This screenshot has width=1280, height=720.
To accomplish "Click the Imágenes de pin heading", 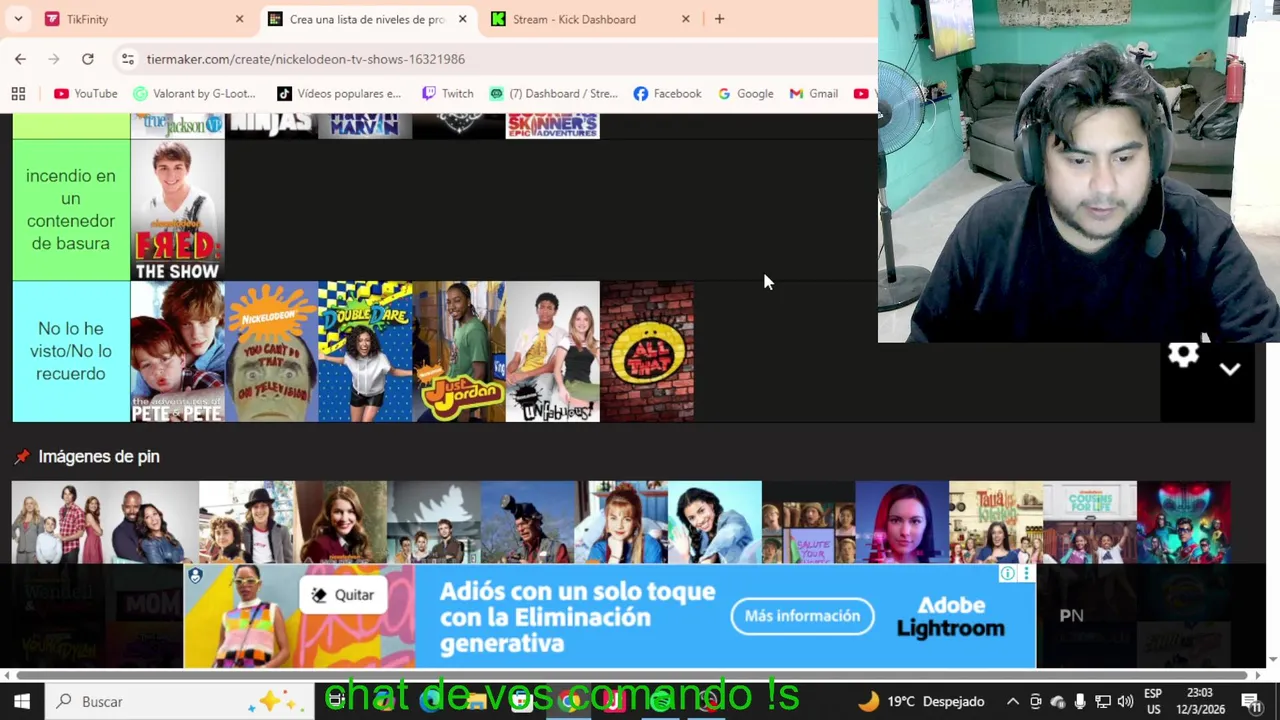I will click(x=98, y=456).
